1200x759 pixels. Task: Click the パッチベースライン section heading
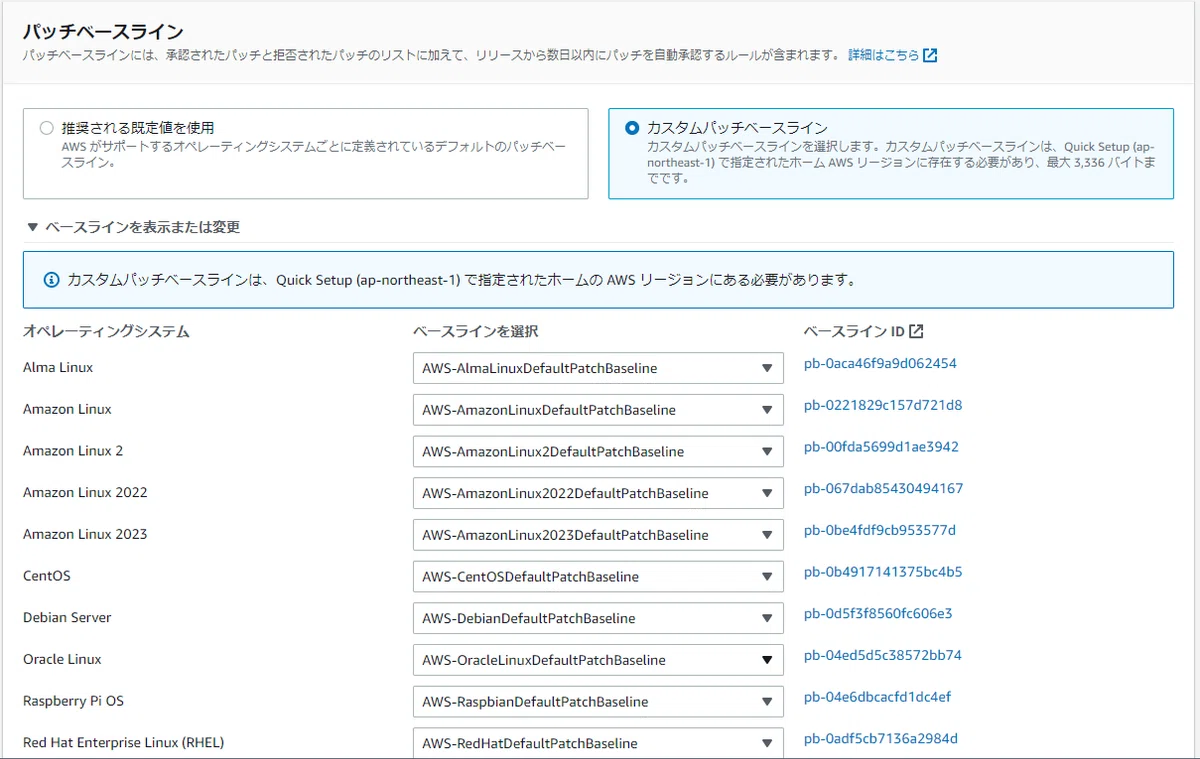[103, 32]
